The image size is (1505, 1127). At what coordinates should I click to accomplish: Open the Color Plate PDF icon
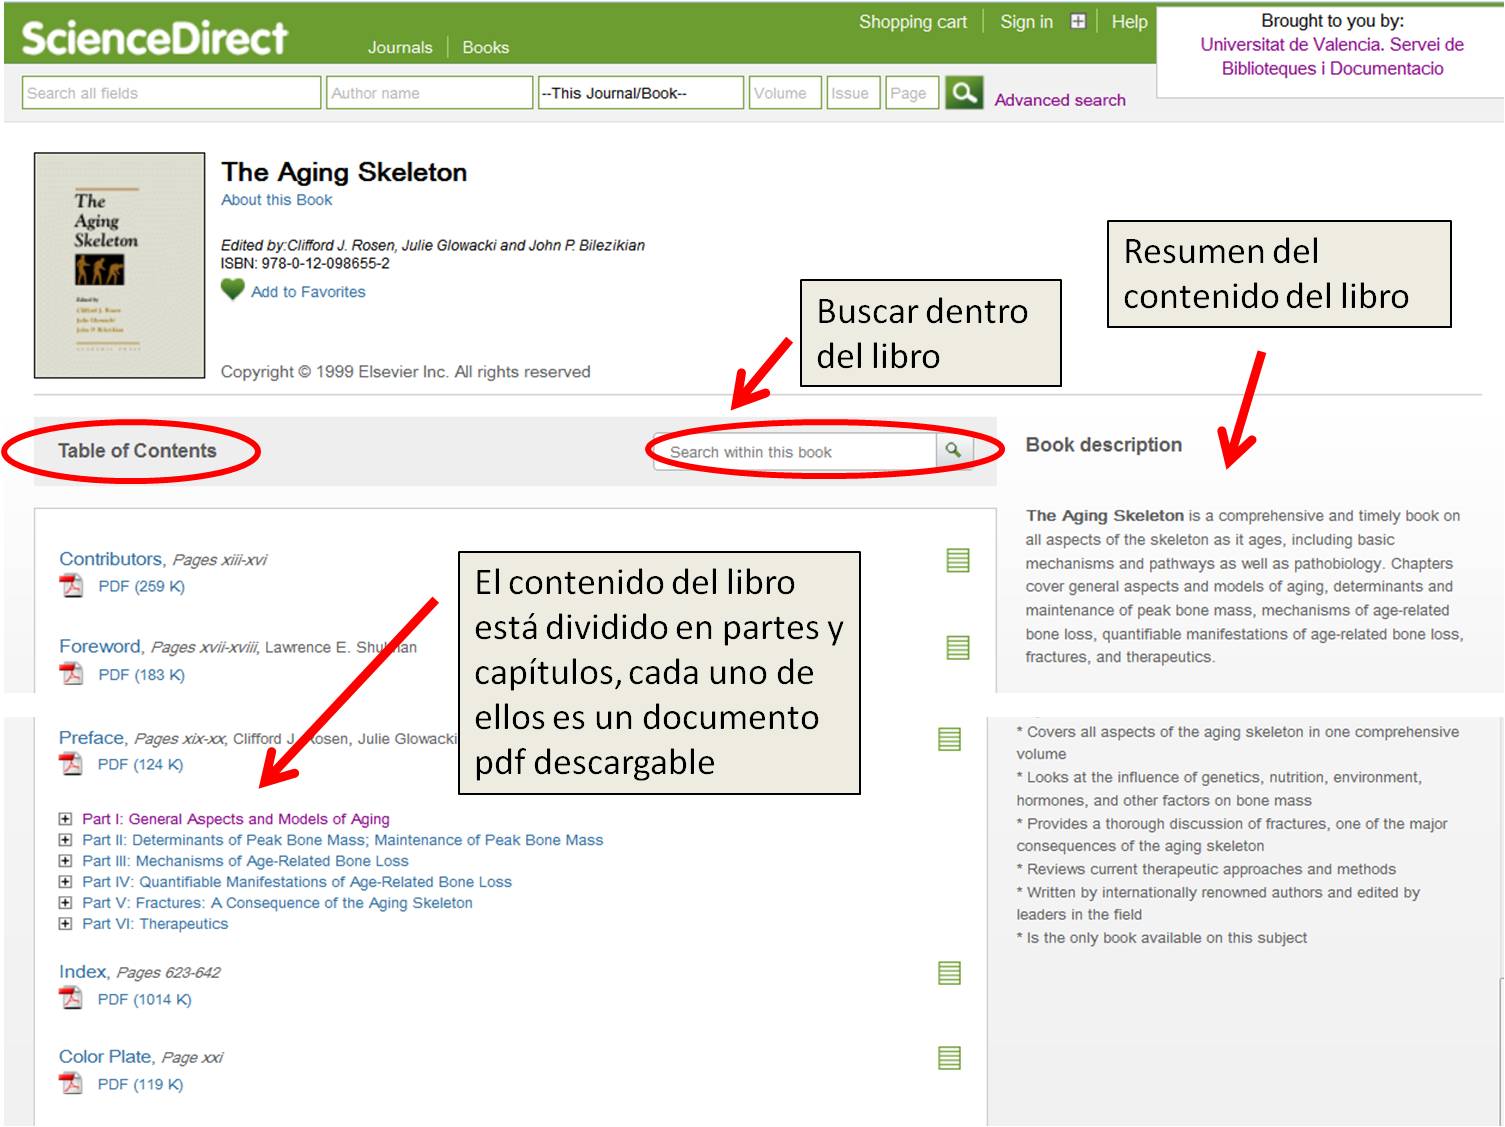pyautogui.click(x=71, y=1083)
